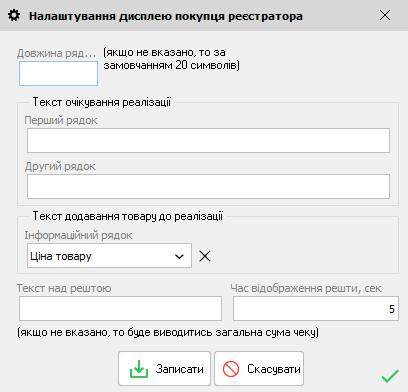Click the green checkmark icon
408x392 pixels.
point(390,376)
